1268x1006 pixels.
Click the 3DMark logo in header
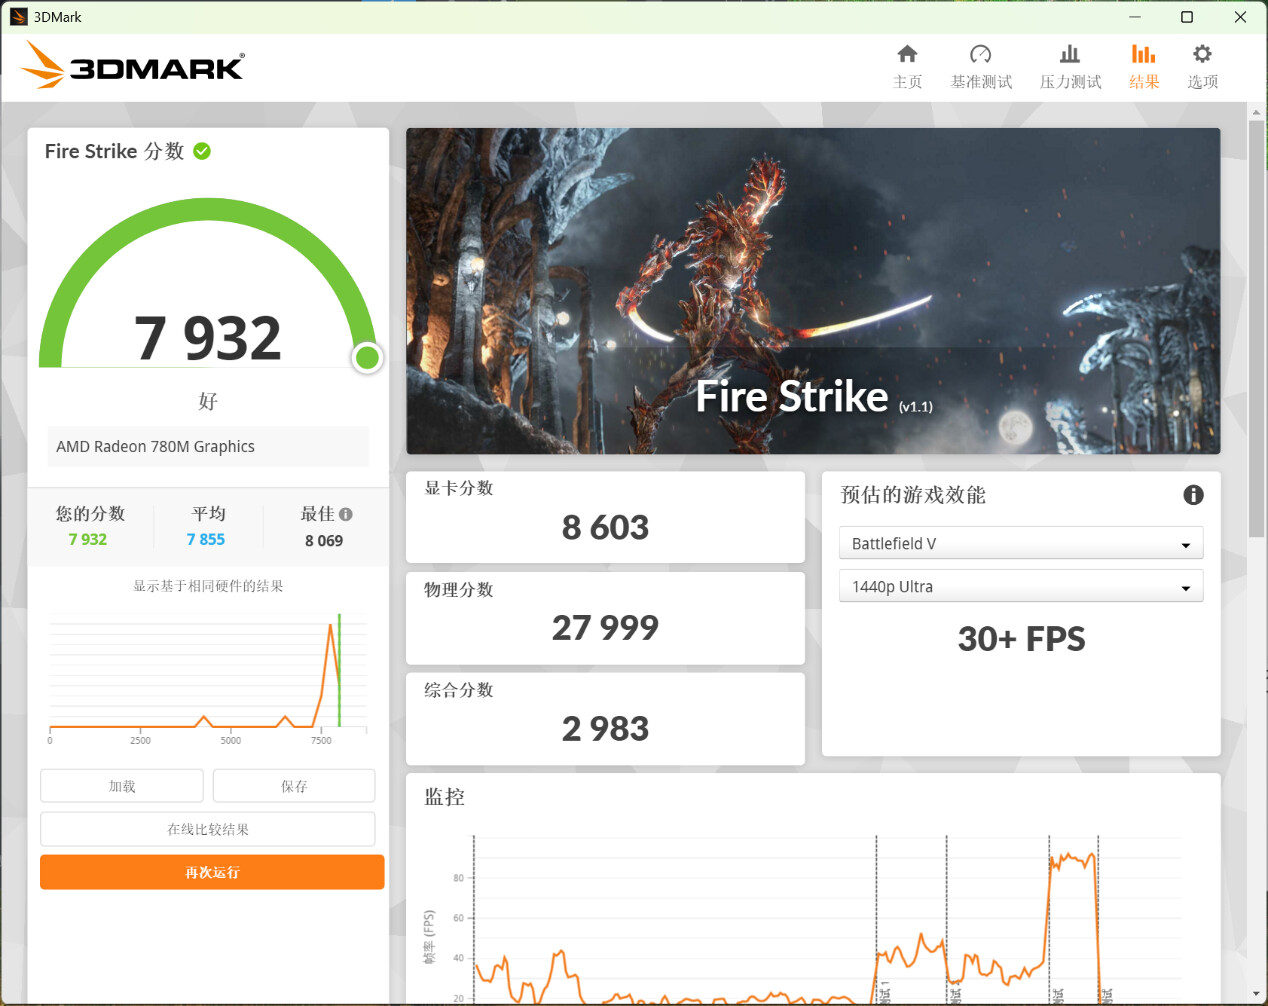[x=133, y=66]
